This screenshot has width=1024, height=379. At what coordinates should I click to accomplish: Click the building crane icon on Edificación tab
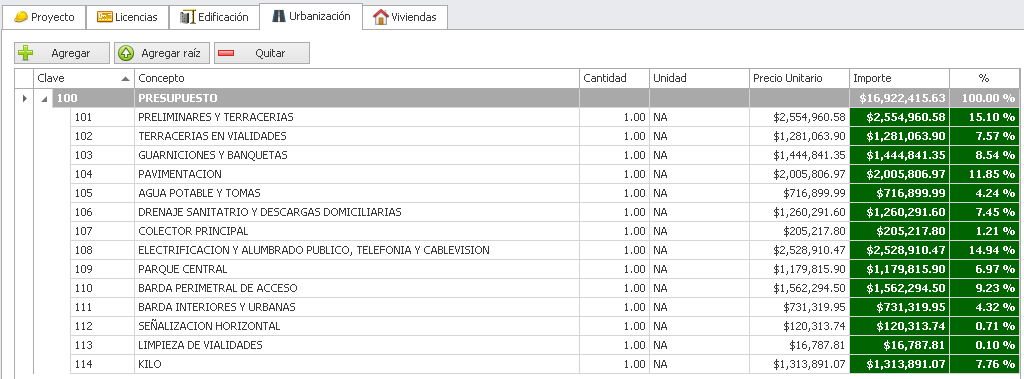188,17
